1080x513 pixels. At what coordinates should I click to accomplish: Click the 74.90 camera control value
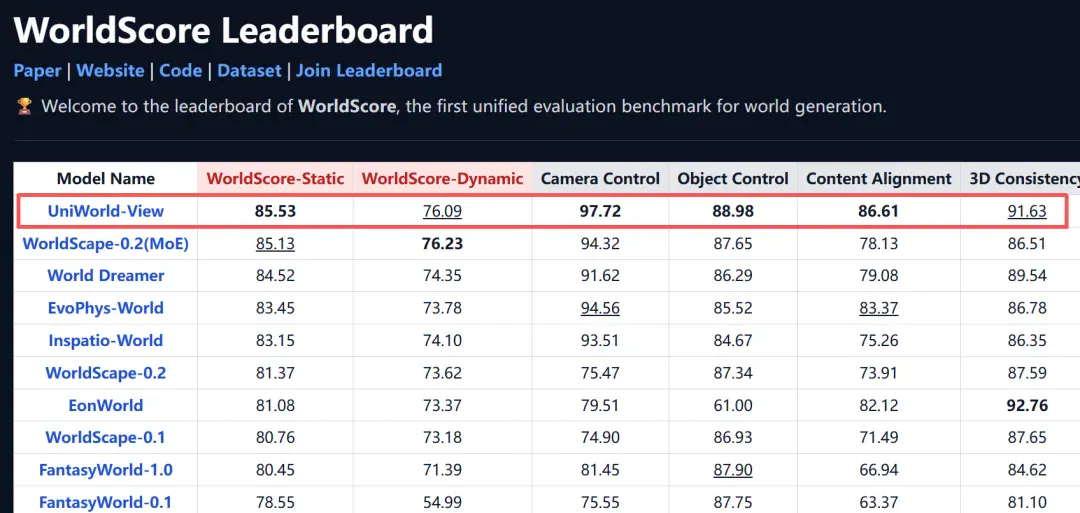[600, 437]
